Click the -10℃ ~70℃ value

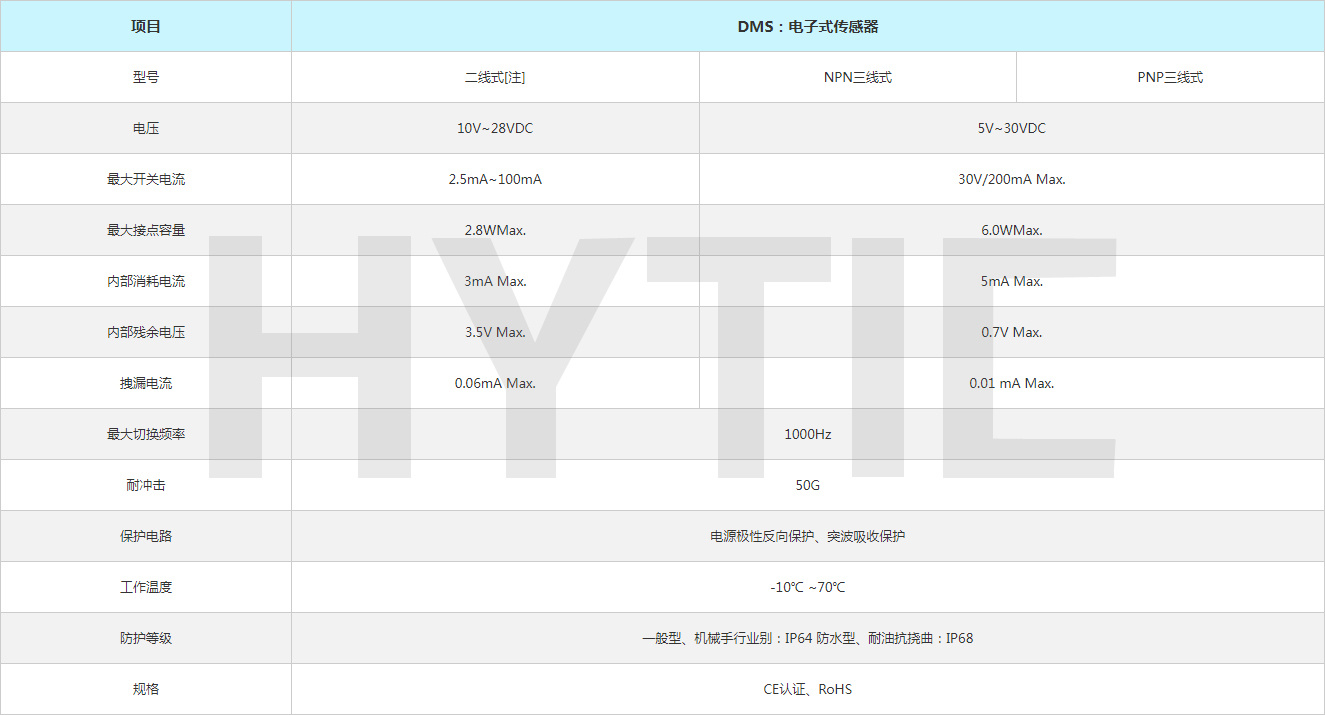point(808,587)
